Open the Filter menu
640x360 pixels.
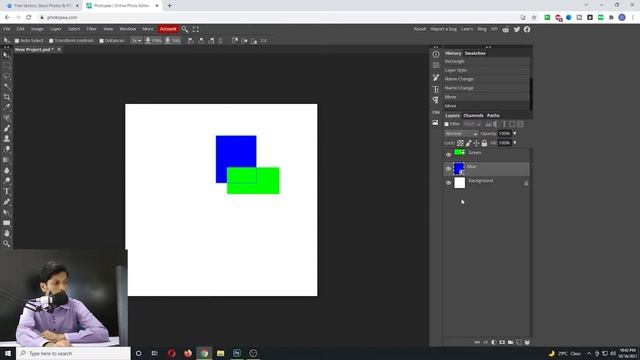click(91, 29)
